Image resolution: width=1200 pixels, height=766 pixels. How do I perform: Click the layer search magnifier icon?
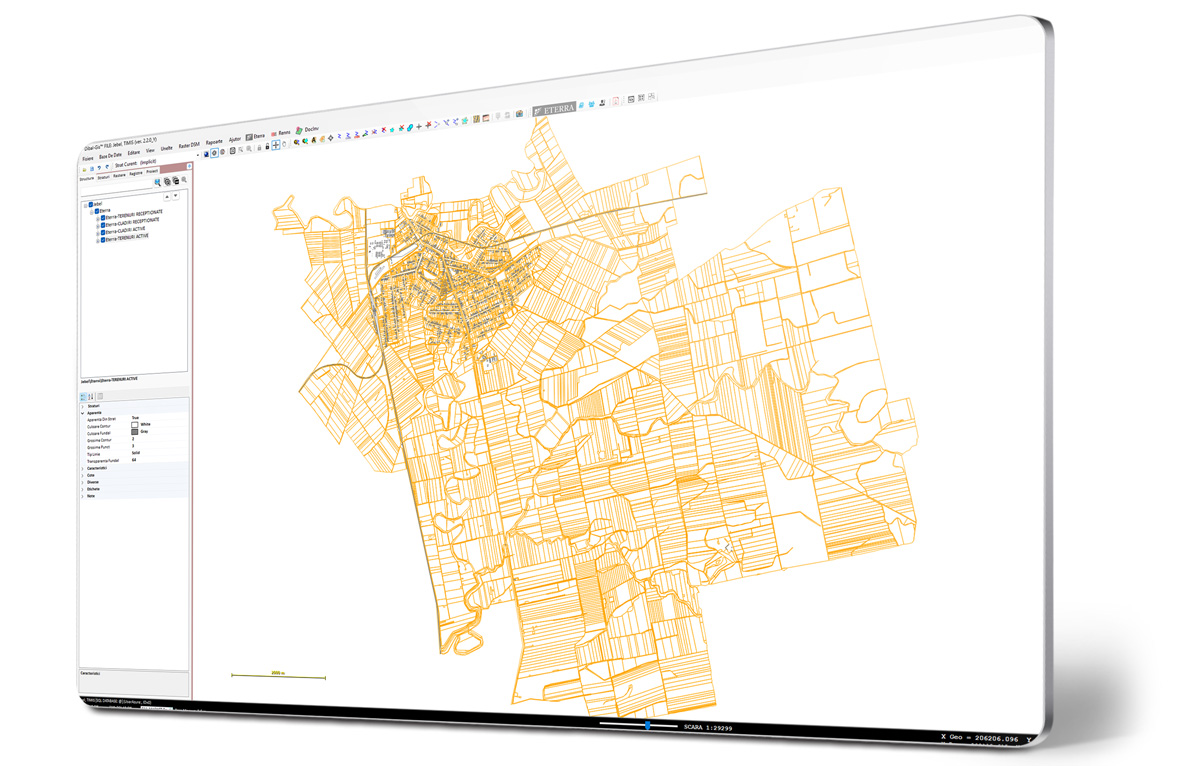pyautogui.click(x=157, y=182)
